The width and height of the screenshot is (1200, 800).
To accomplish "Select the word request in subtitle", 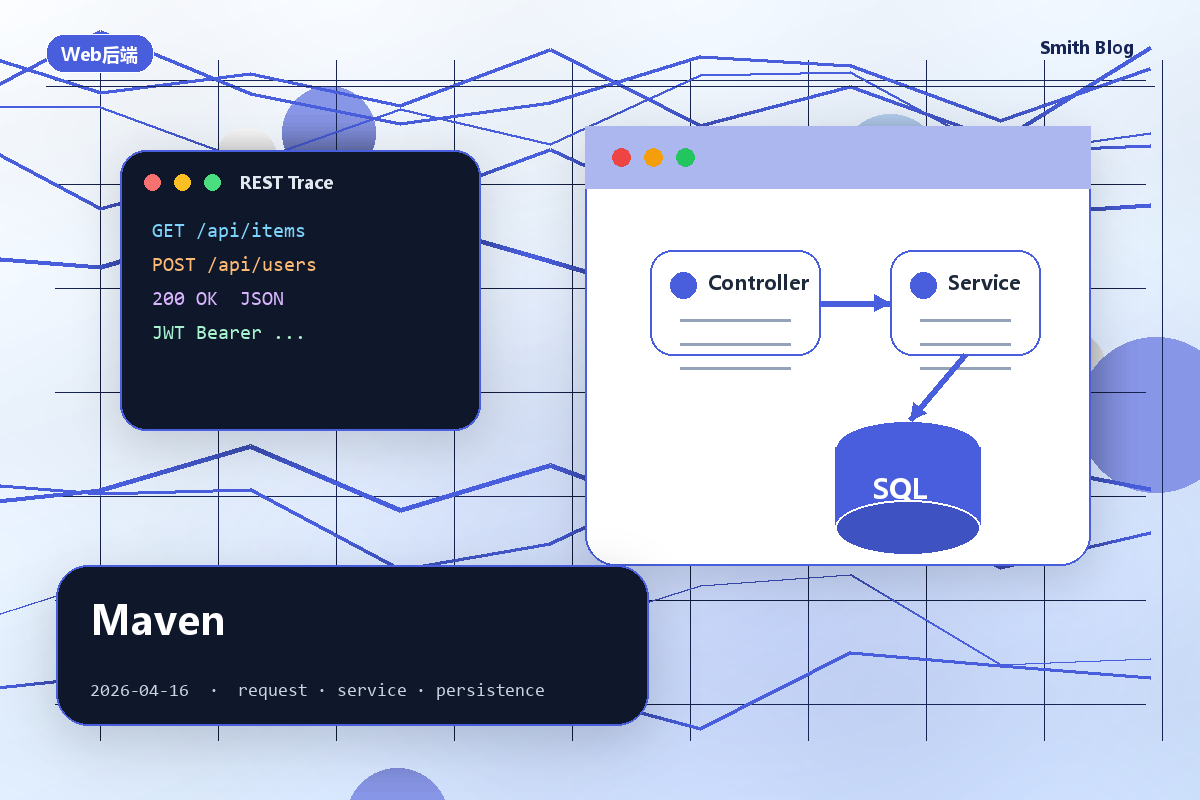I will point(273,691).
